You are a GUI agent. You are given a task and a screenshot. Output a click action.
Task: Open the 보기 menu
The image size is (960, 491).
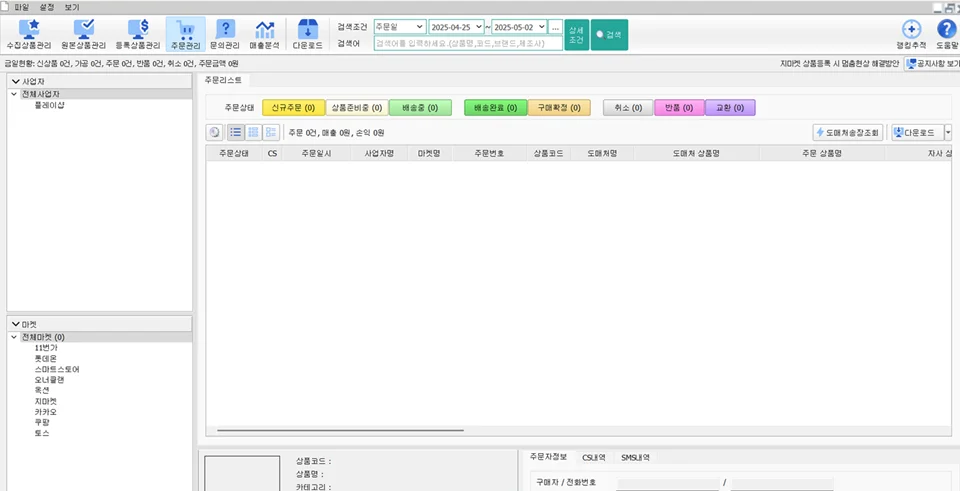click(72, 7)
